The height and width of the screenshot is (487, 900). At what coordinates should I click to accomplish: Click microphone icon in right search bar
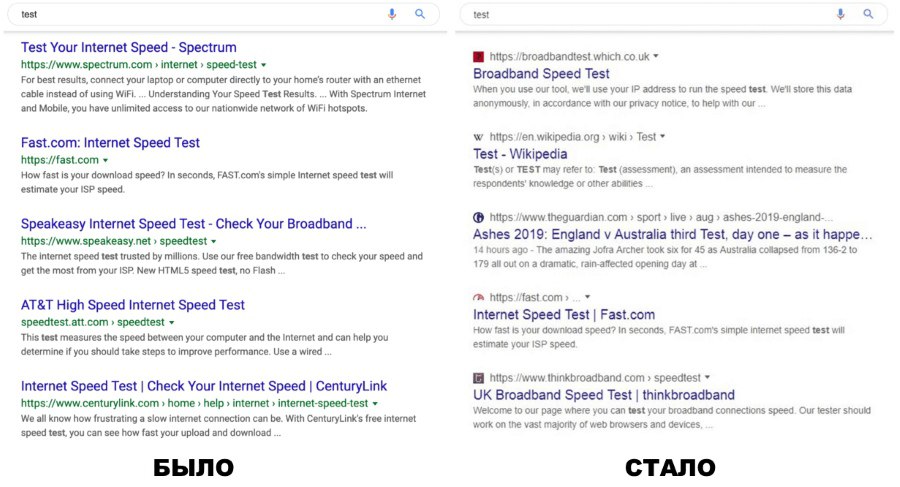(840, 14)
